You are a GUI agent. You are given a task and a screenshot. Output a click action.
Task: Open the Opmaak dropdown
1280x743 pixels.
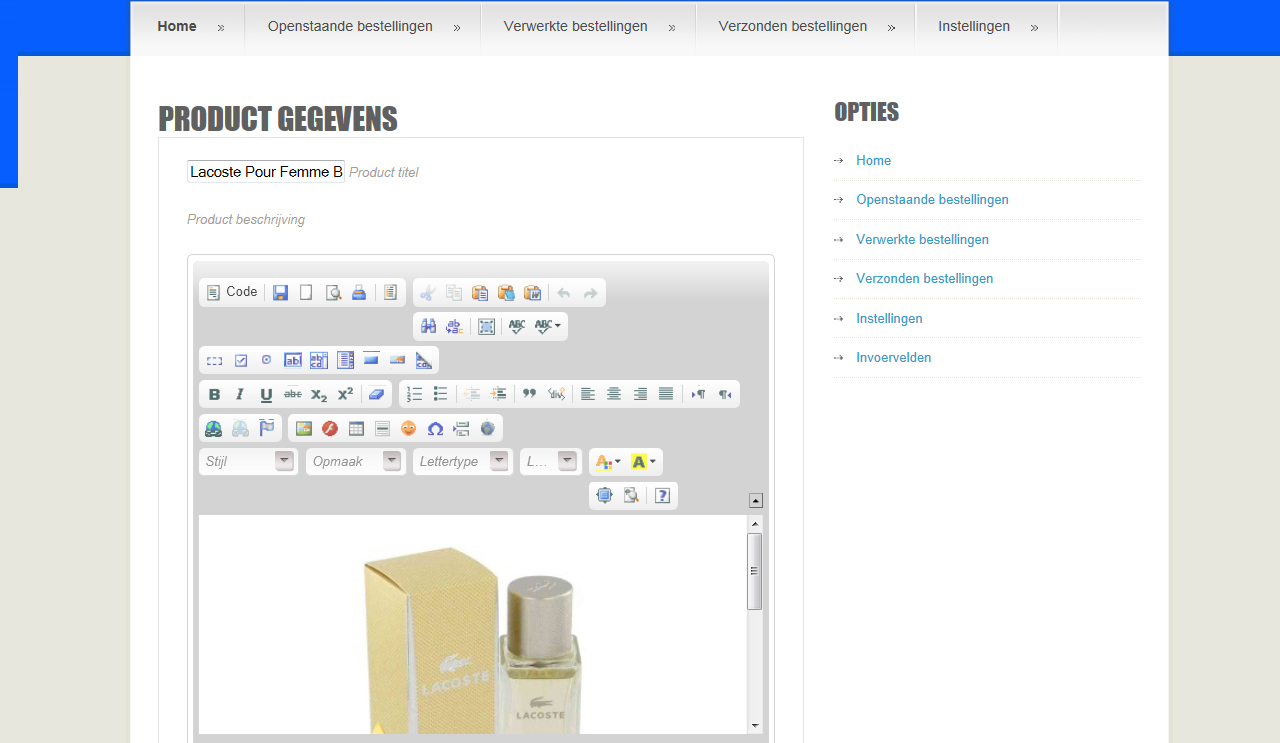tap(355, 461)
